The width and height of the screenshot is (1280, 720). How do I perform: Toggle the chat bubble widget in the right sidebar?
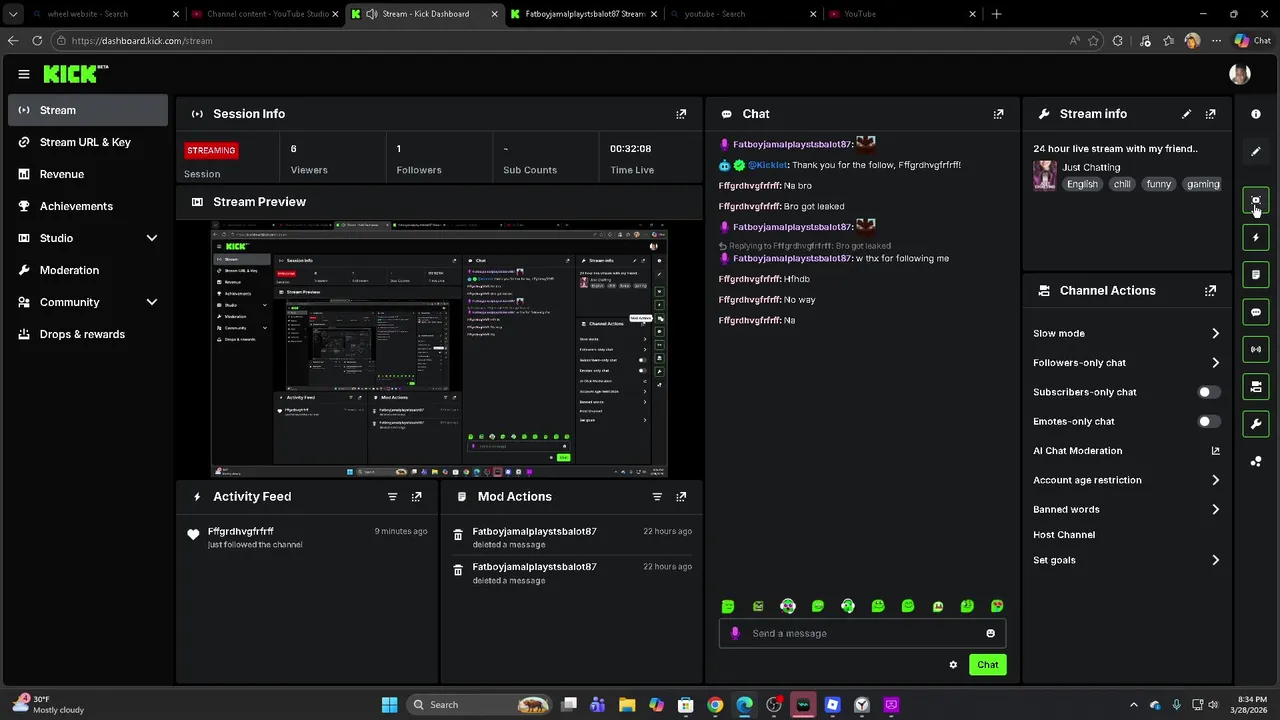tap(1256, 312)
